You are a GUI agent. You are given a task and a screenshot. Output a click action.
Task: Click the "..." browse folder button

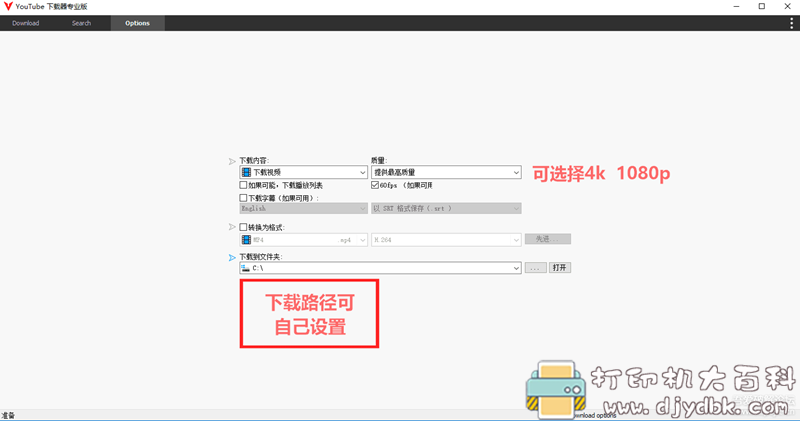click(x=535, y=268)
